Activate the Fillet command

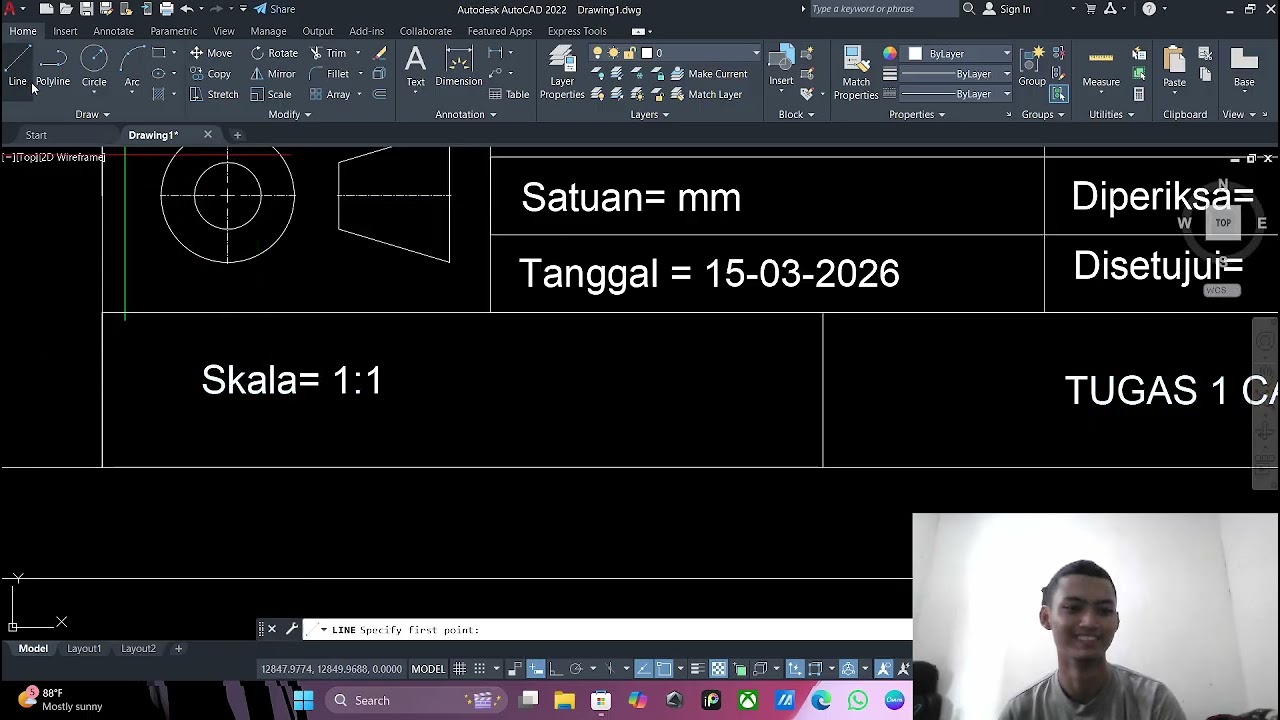tap(329, 74)
